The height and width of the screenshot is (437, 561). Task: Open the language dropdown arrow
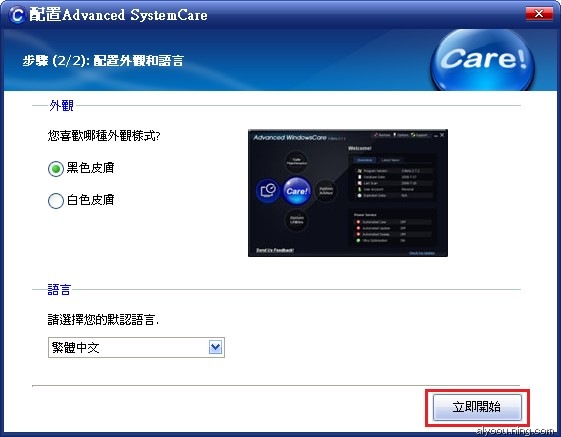tap(215, 347)
